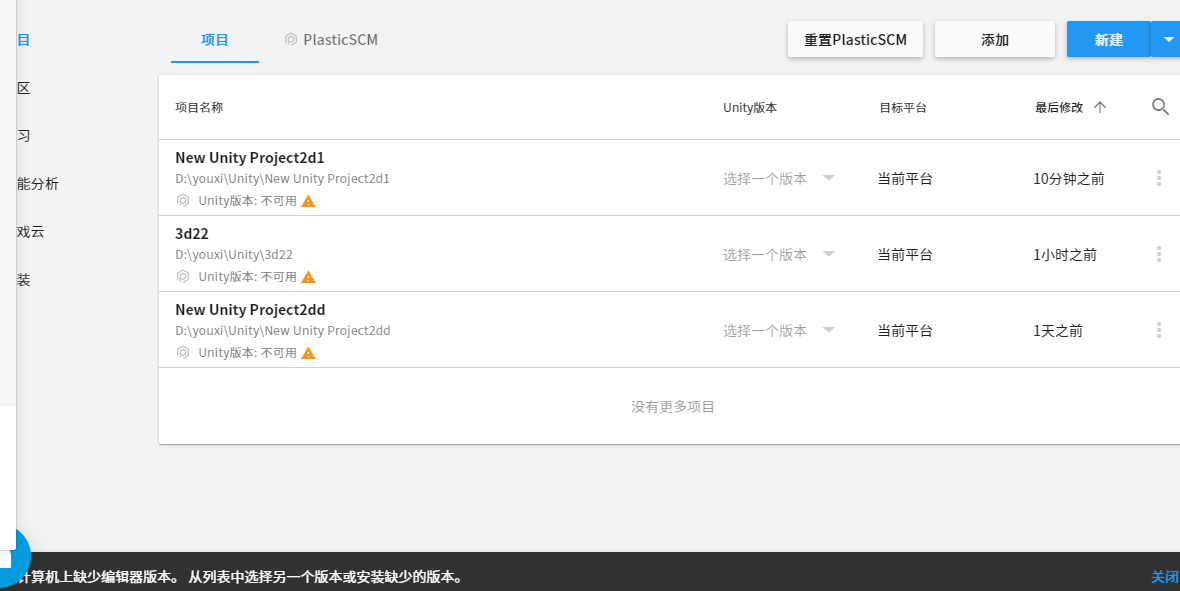This screenshot has height=591, width=1180.
Task: Open the search icon in table header
Action: (1160, 107)
